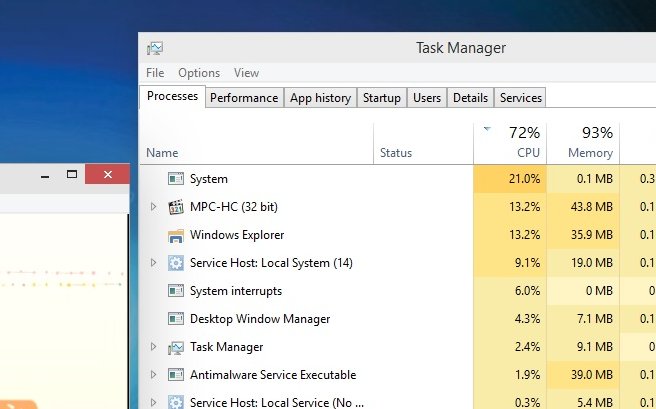The image size is (656, 409).
Task: Click the CPU column sort arrow
Action: (487, 129)
